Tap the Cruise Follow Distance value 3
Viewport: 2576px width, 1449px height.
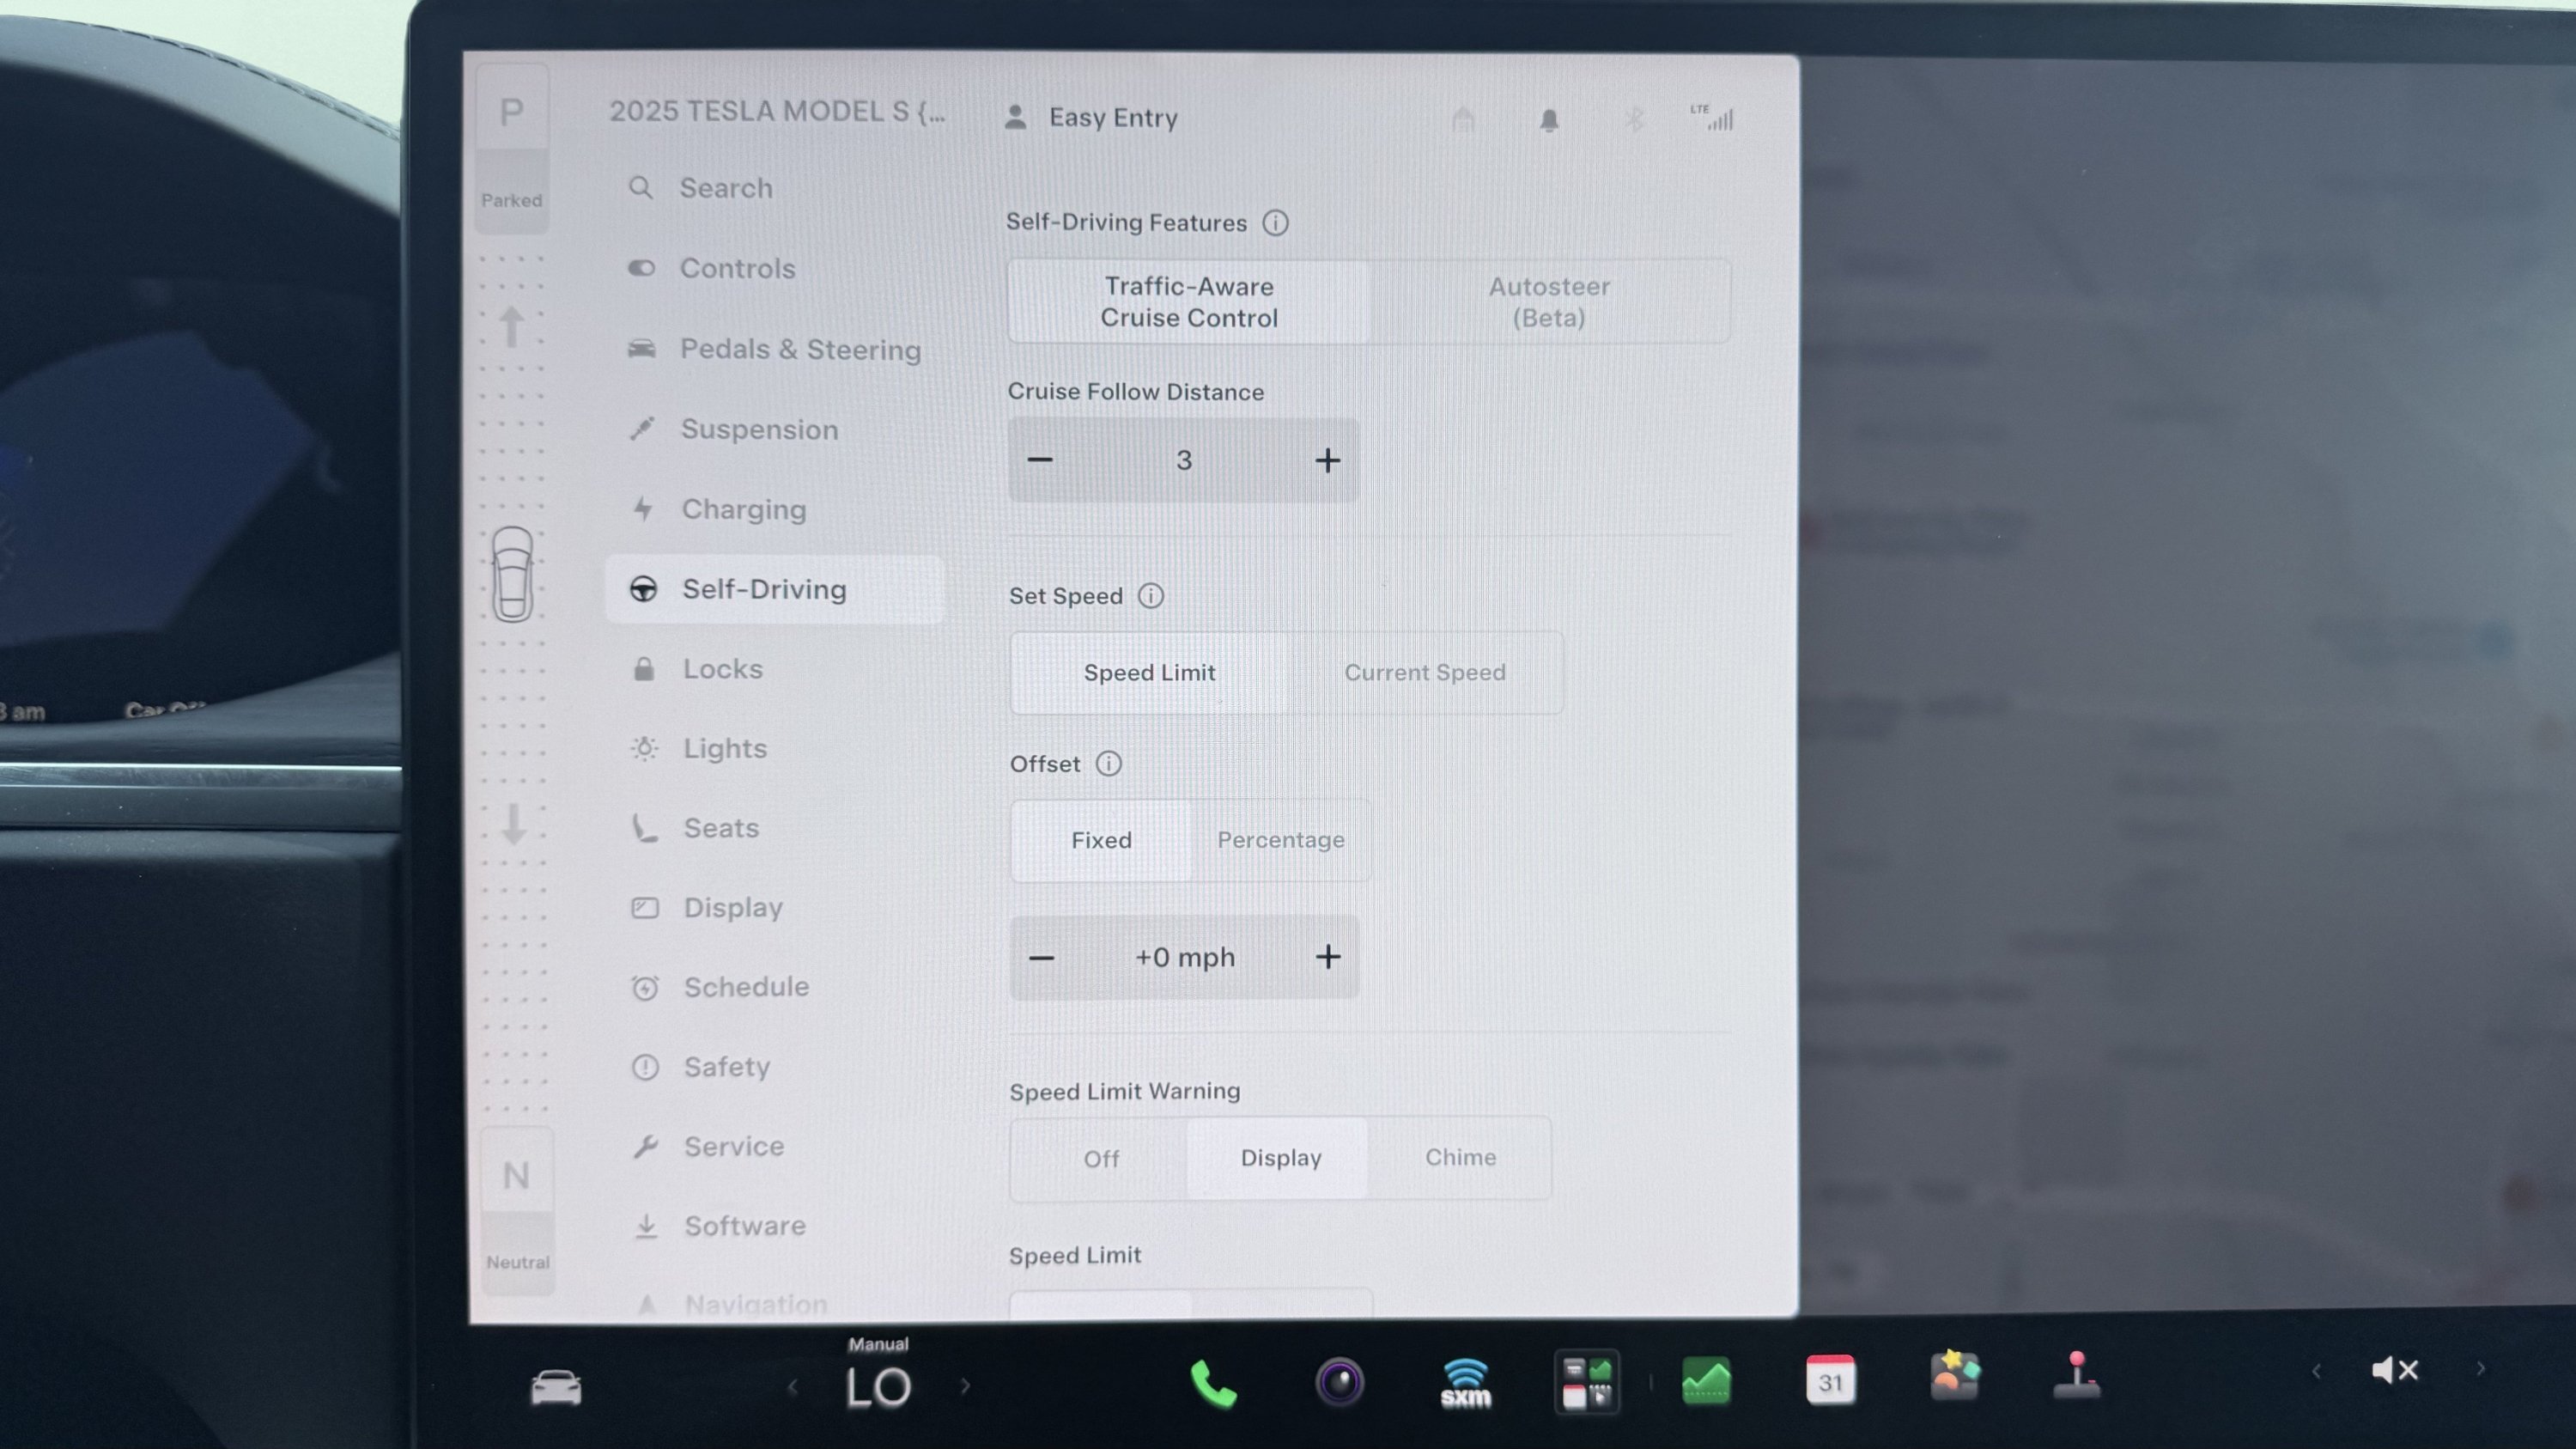click(1184, 460)
